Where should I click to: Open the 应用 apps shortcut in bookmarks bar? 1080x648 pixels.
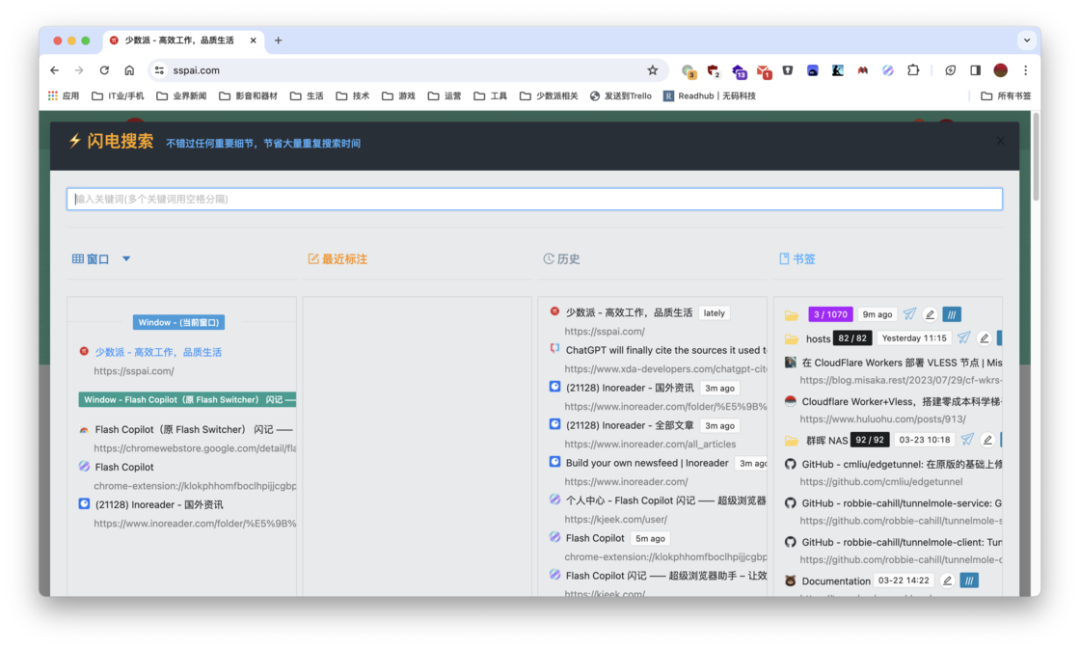pyautogui.click(x=63, y=96)
